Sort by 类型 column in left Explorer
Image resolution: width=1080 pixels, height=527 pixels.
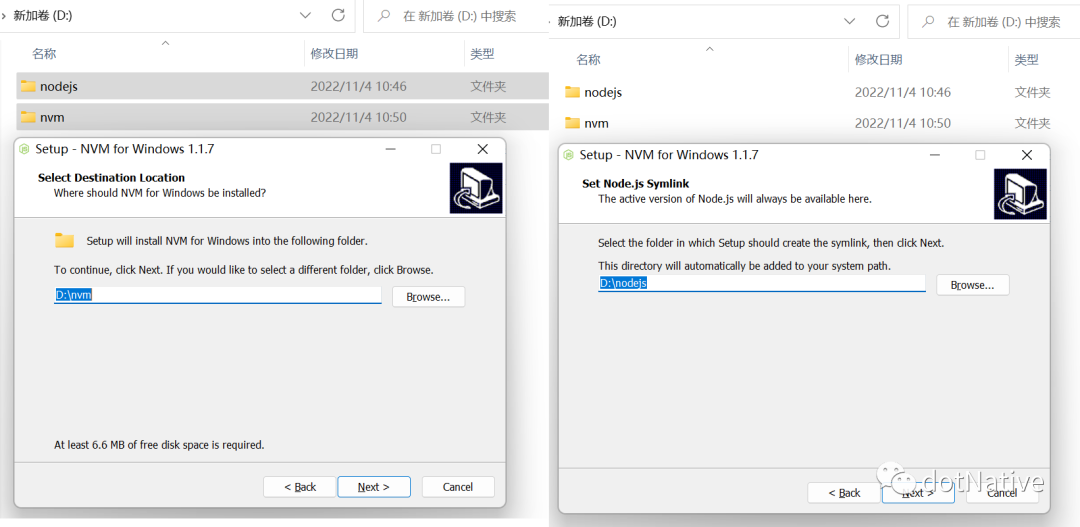482,54
